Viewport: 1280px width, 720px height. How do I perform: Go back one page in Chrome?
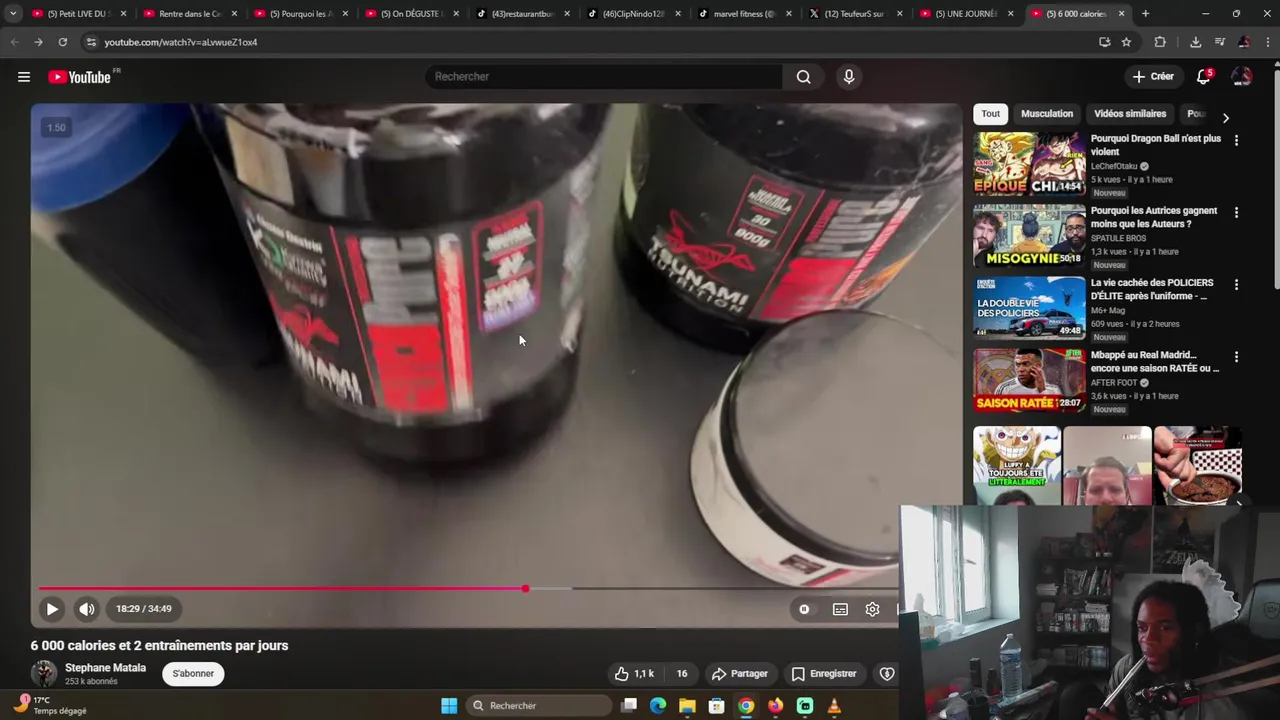(x=15, y=42)
